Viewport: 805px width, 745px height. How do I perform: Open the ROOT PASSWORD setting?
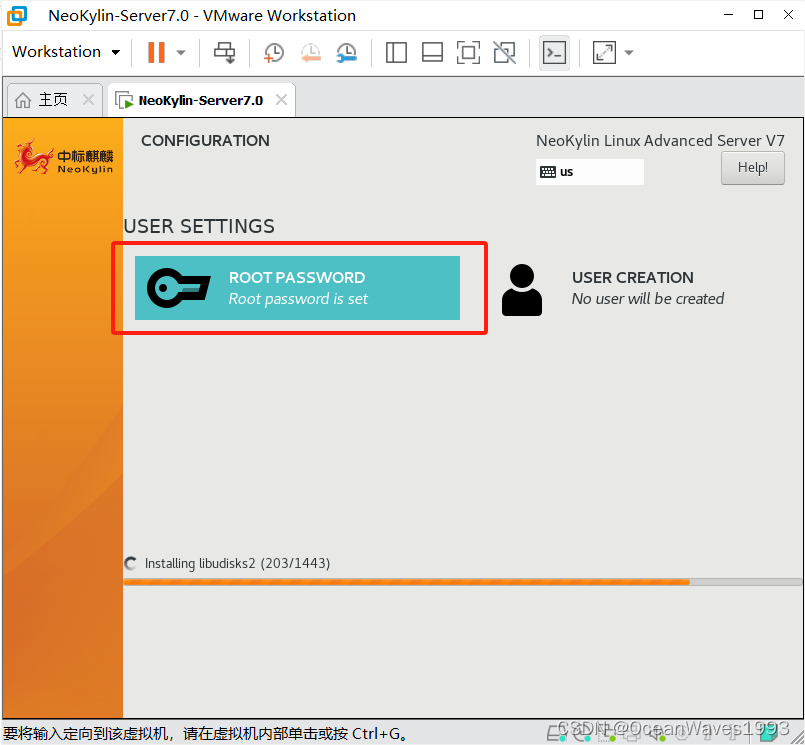point(297,288)
